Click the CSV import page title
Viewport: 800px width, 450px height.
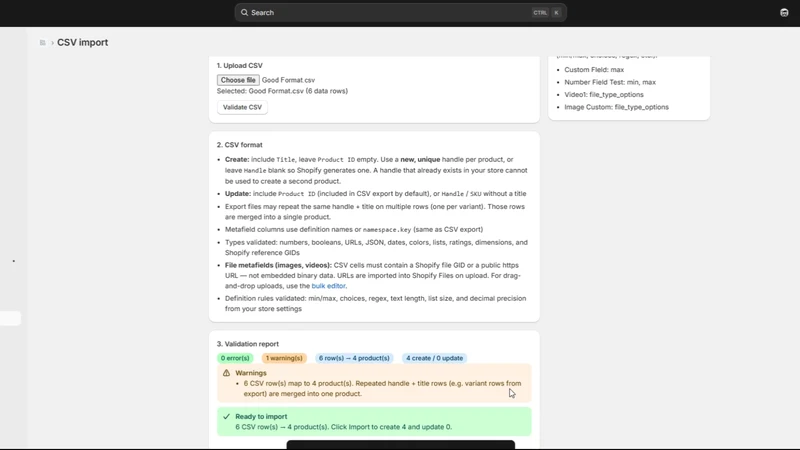[x=83, y=42]
